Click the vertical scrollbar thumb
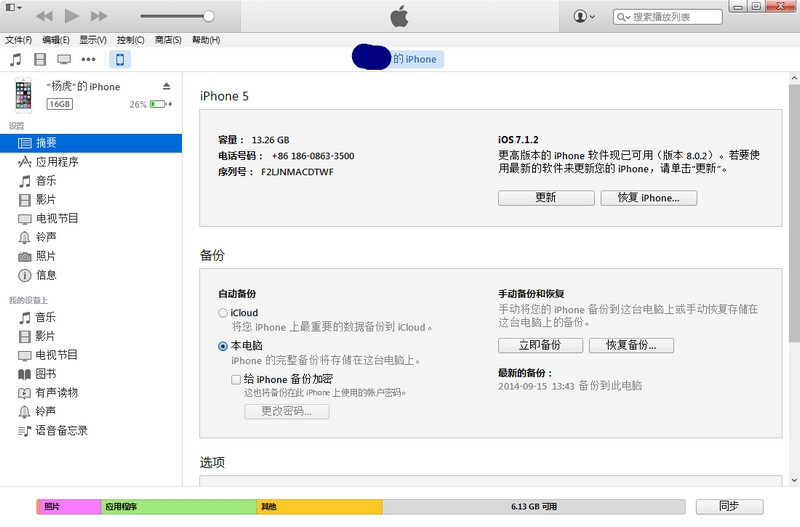 [794, 213]
